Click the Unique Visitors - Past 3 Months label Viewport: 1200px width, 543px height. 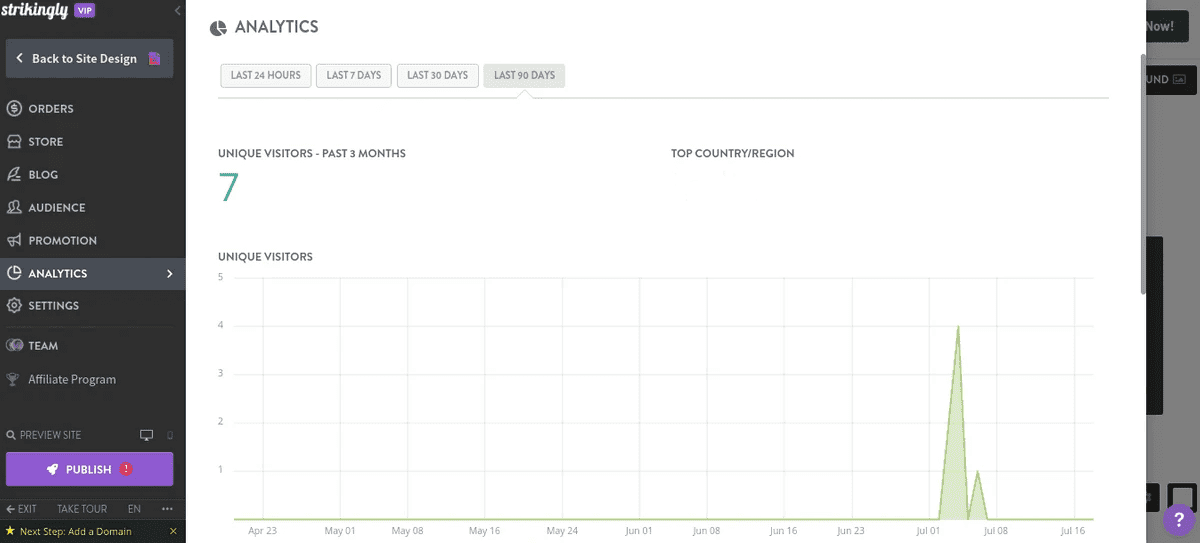[x=312, y=154]
